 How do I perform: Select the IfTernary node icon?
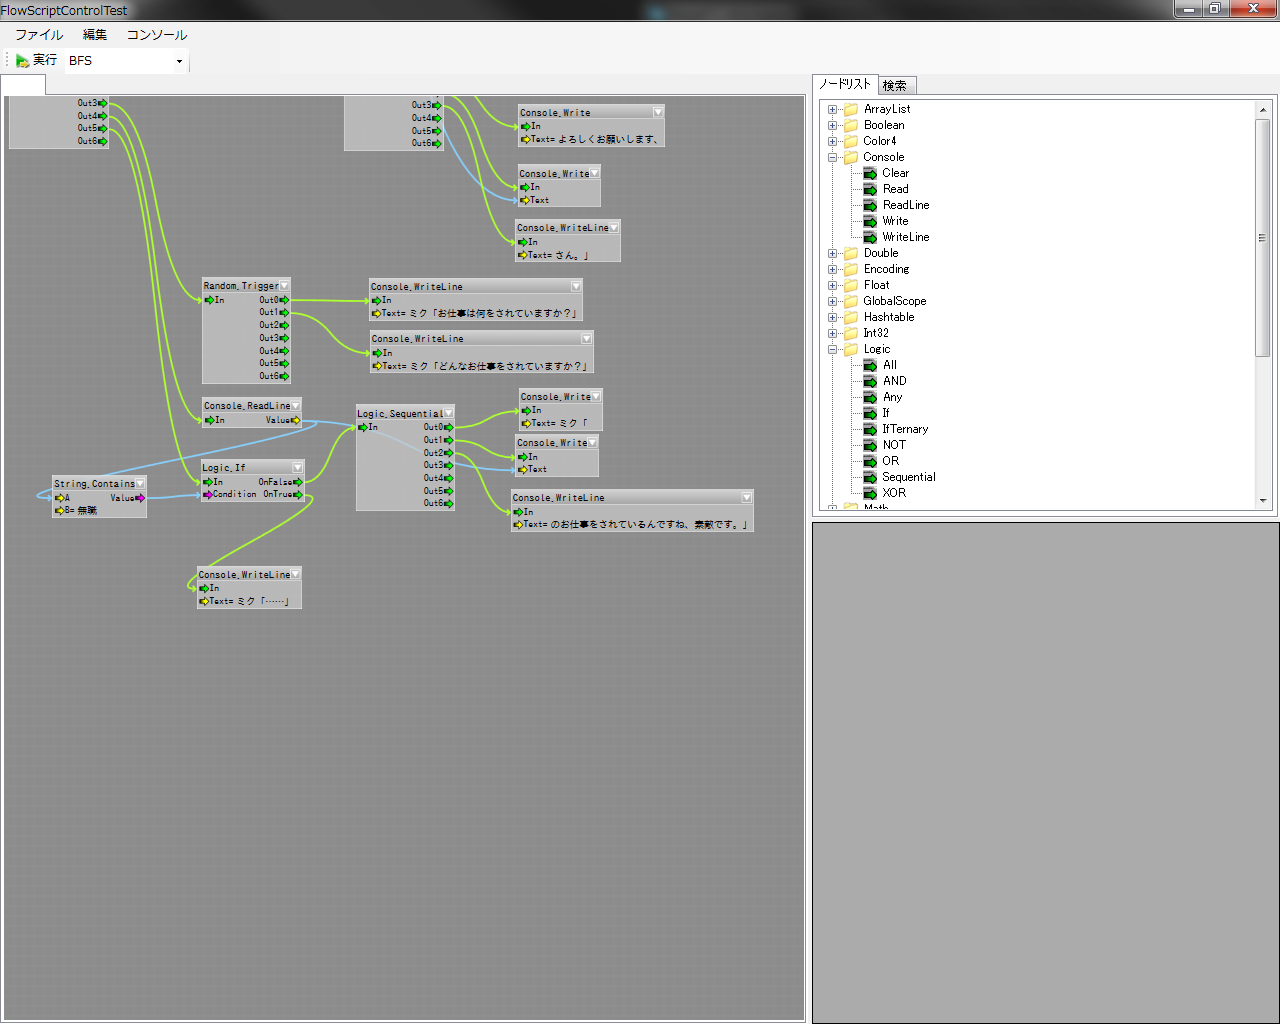coord(870,430)
